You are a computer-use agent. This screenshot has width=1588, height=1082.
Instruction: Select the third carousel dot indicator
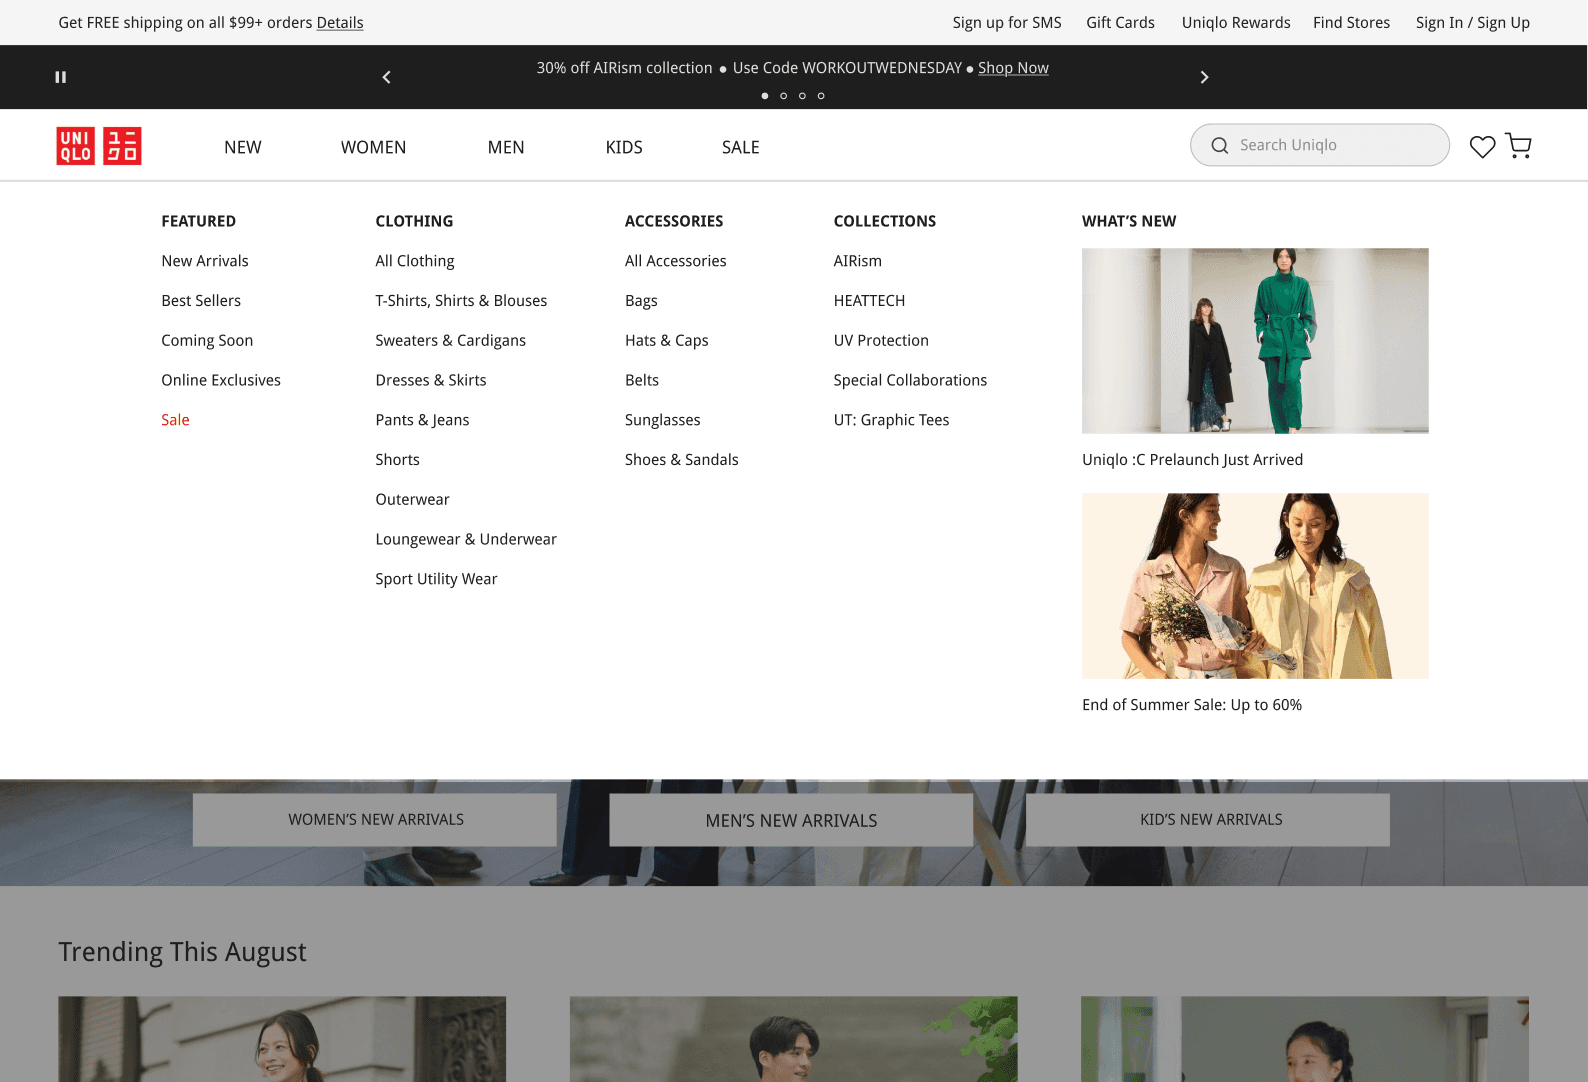802,96
